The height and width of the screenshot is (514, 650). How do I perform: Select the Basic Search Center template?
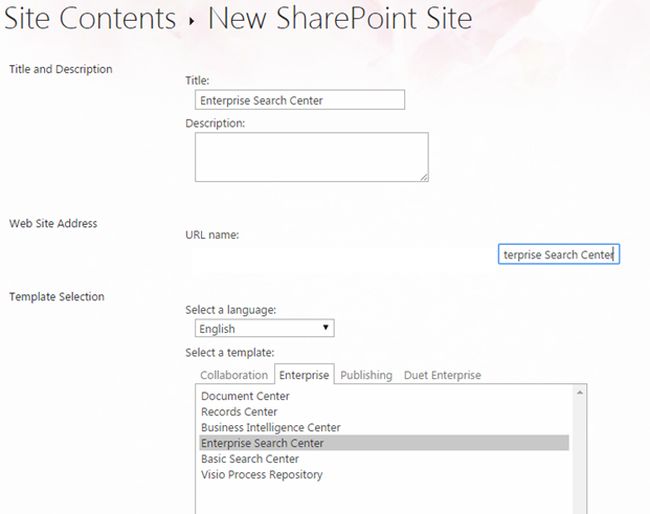[384, 458]
